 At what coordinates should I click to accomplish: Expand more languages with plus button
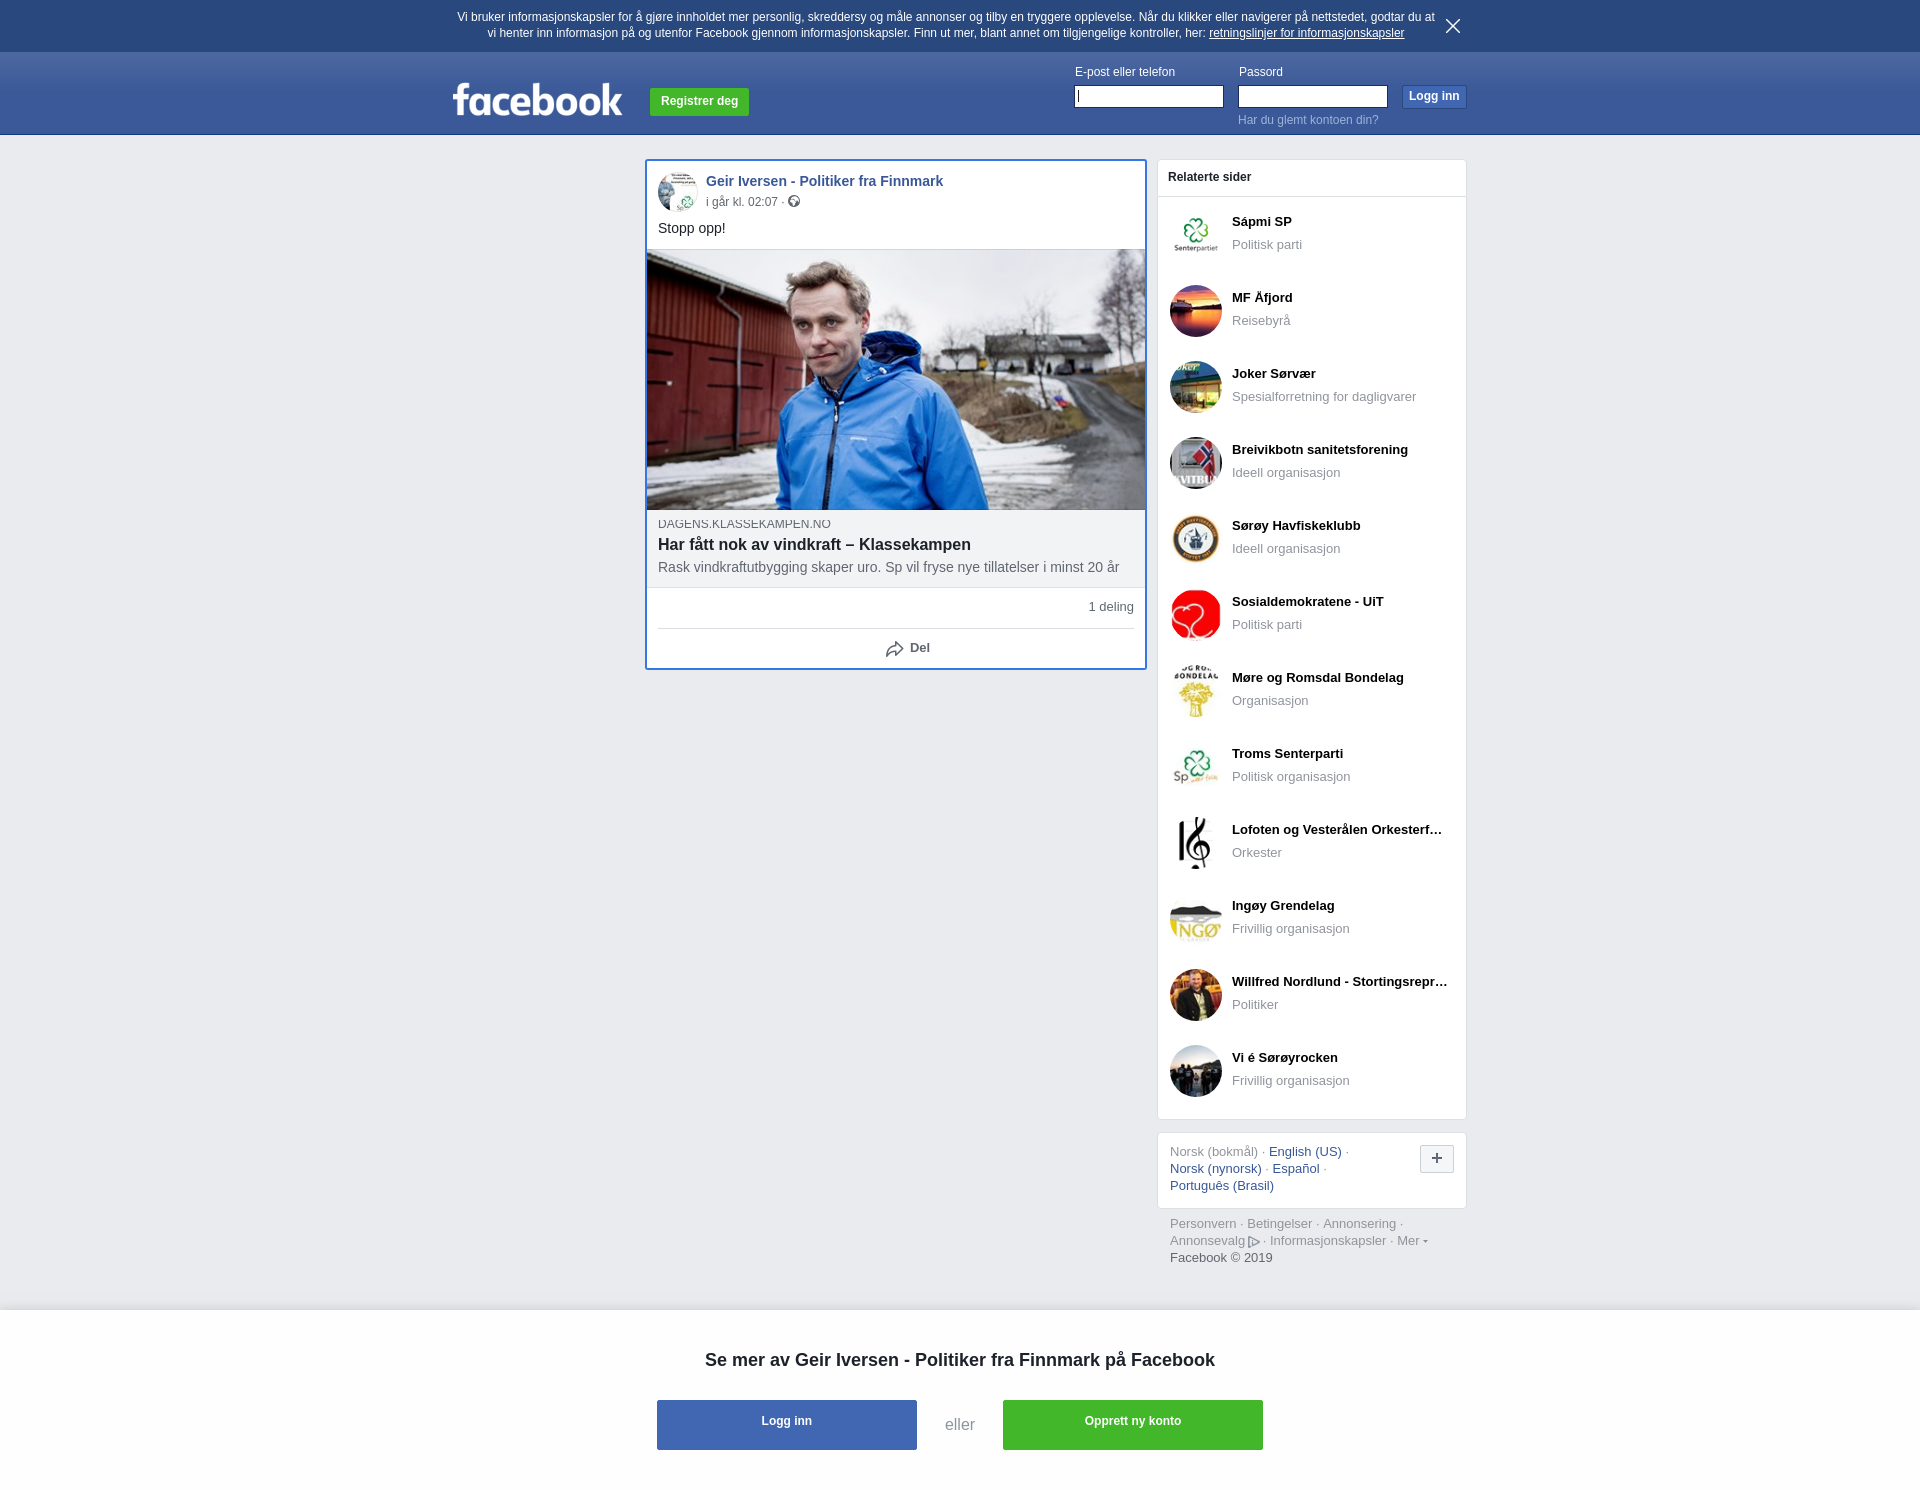[x=1437, y=1159]
